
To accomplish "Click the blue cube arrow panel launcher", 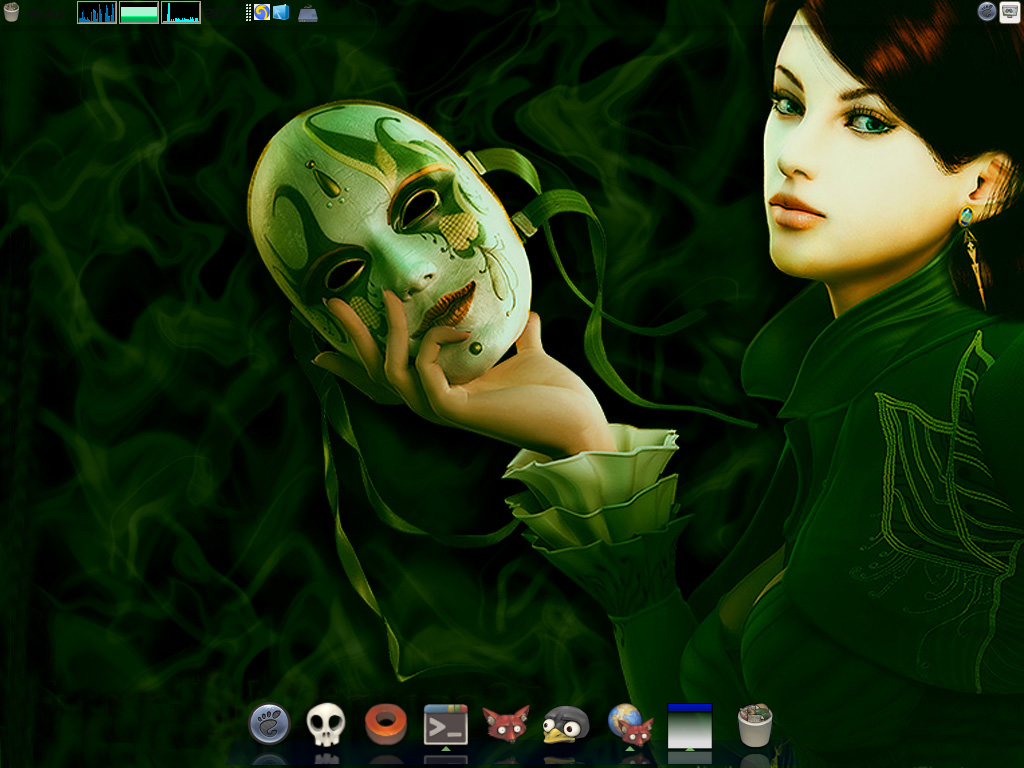I will (x=281, y=12).
